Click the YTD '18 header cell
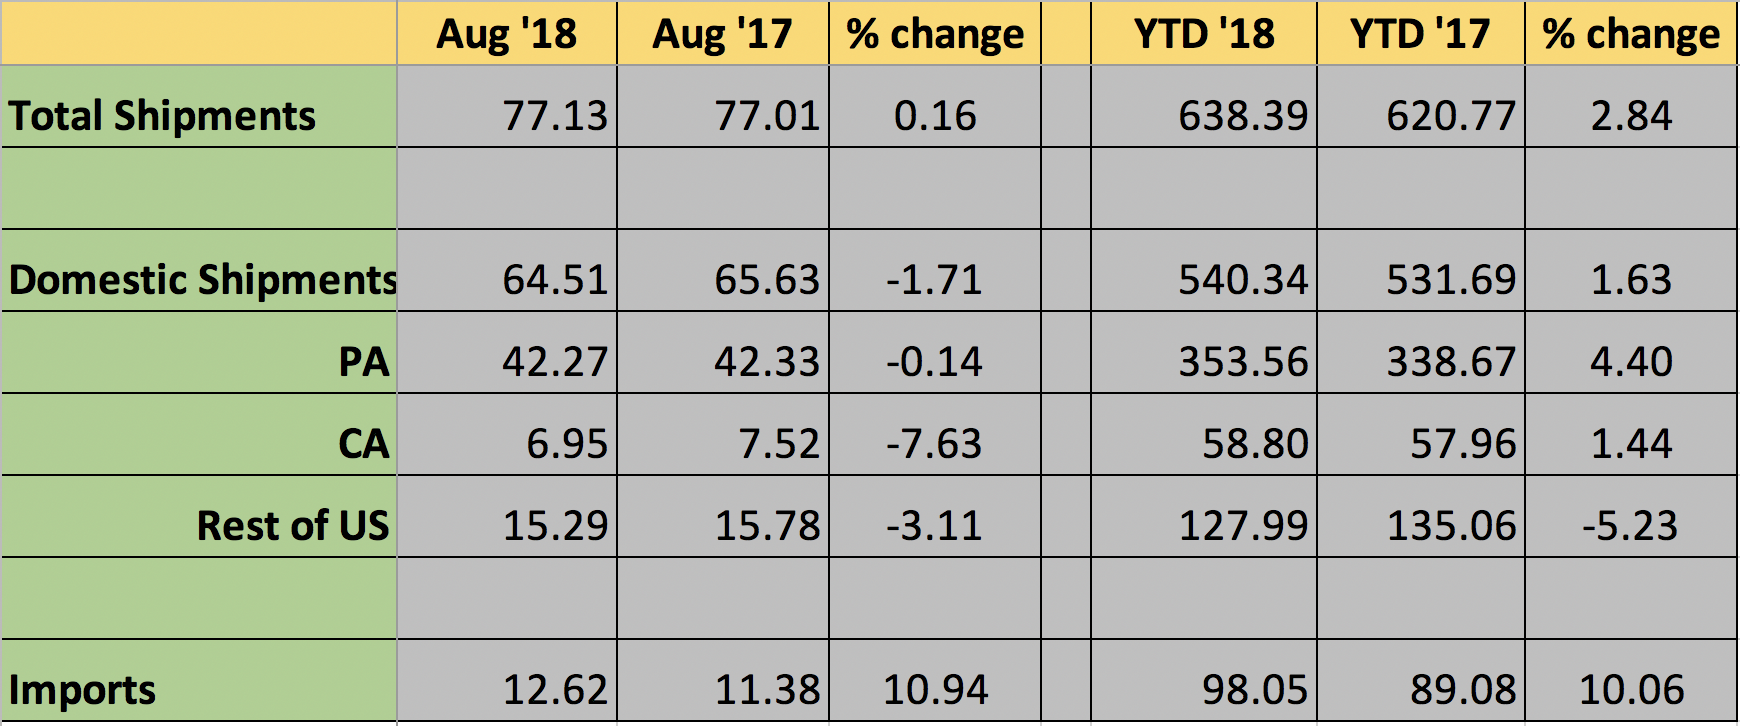The height and width of the screenshot is (726, 1740). click(x=1204, y=34)
